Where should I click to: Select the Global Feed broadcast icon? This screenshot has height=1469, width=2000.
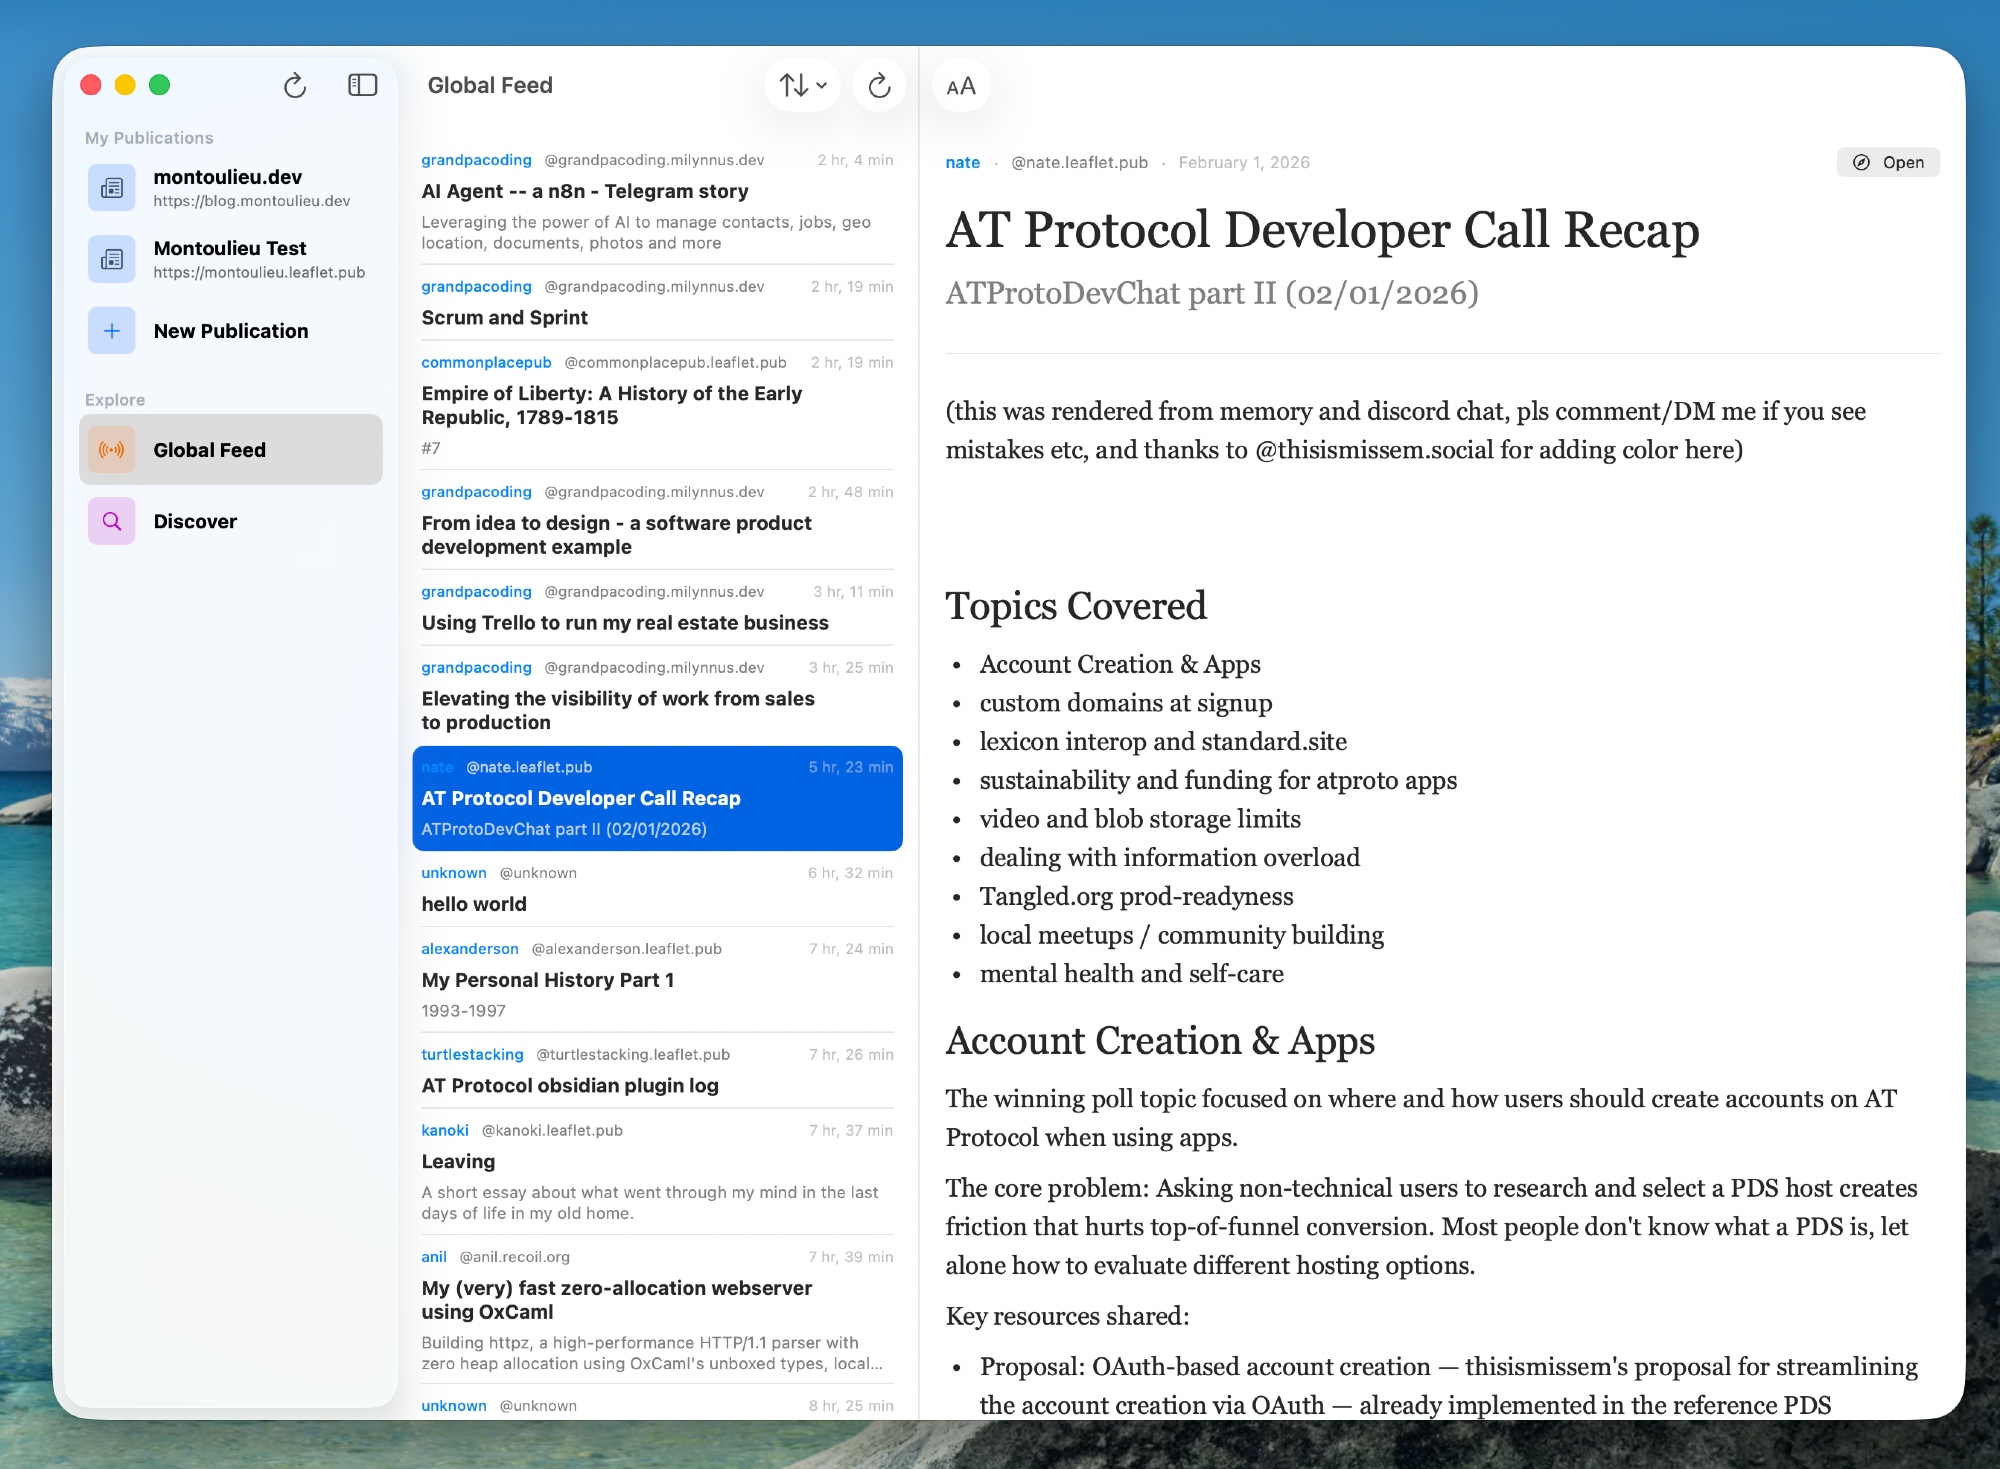click(112, 450)
